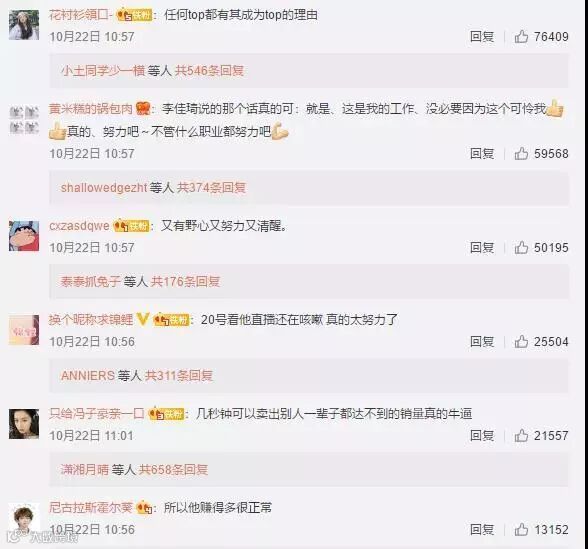Image resolution: width=588 pixels, height=549 pixels.
Task: Click the fan badge beside cxzasdqwe
Action: (x=131, y=226)
